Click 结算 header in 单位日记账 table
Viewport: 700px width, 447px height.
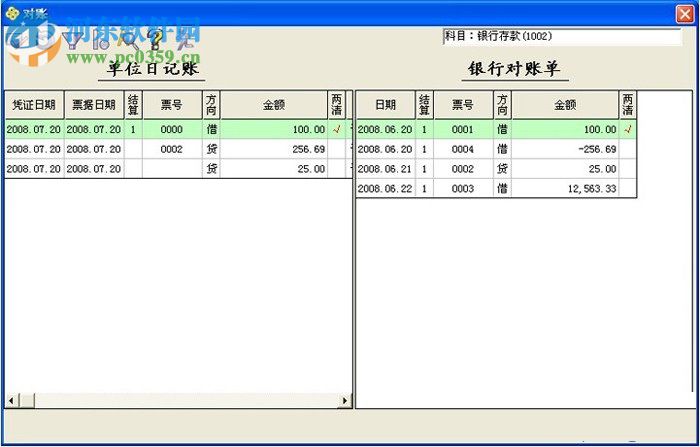[x=133, y=105]
